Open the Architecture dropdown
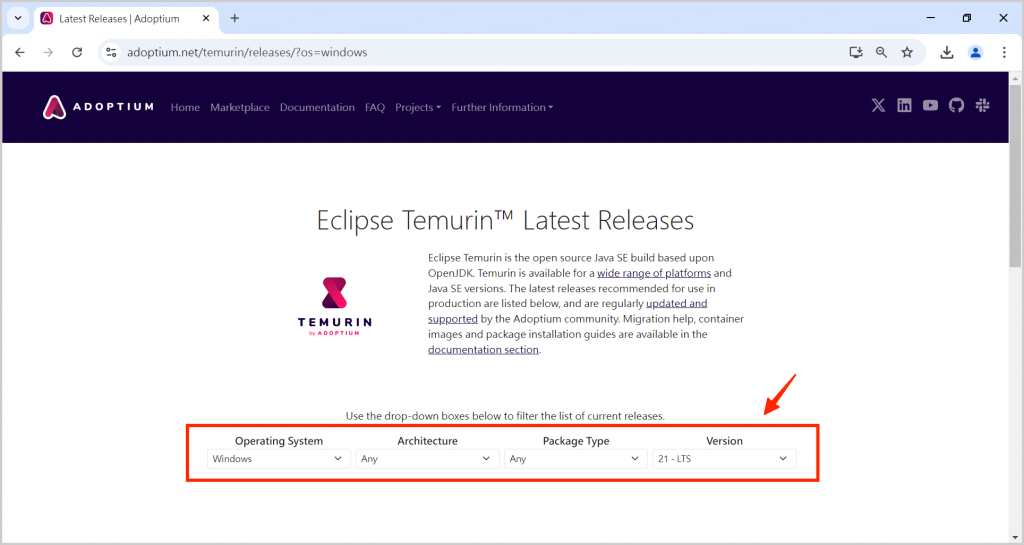This screenshot has width=1024, height=545. 427,459
